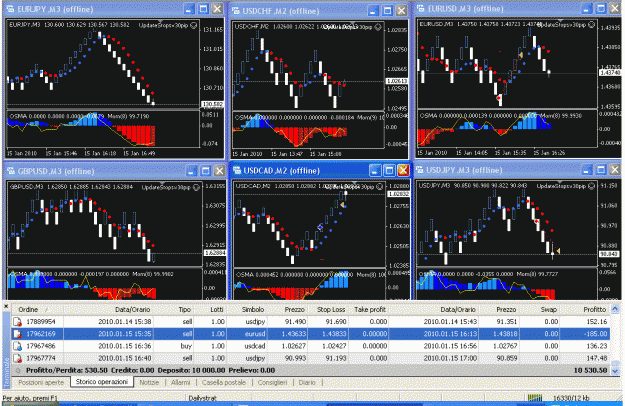This screenshot has height=406, width=625.
Task: Maximize the EURJPY,M3 chart window
Action: point(203,9)
